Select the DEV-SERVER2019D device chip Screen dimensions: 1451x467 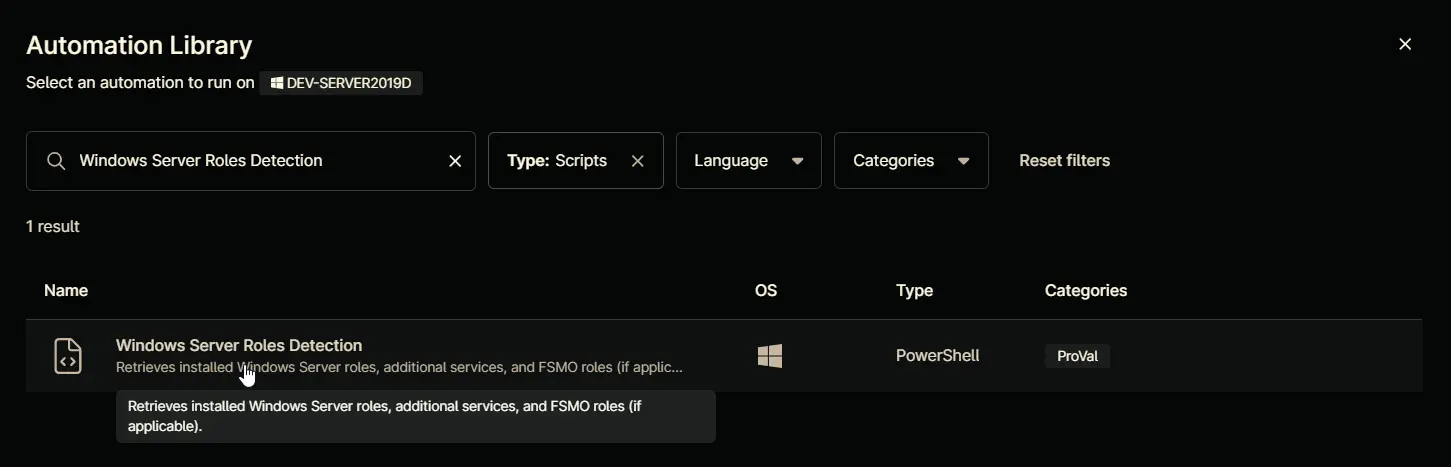341,83
